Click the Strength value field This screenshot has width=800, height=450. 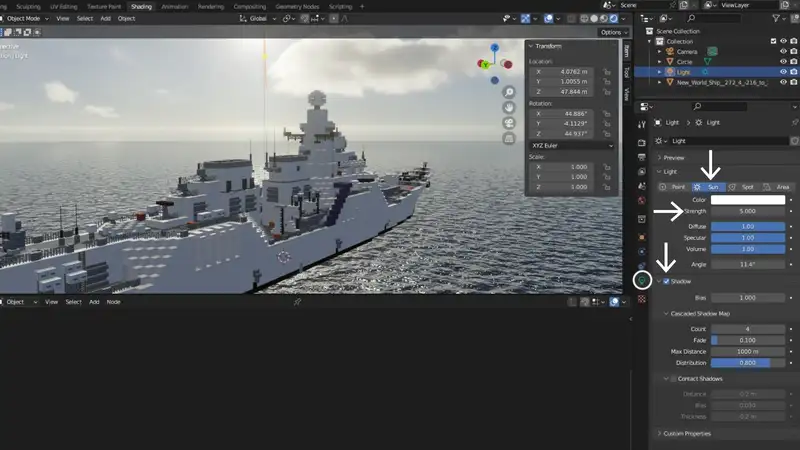pos(748,212)
